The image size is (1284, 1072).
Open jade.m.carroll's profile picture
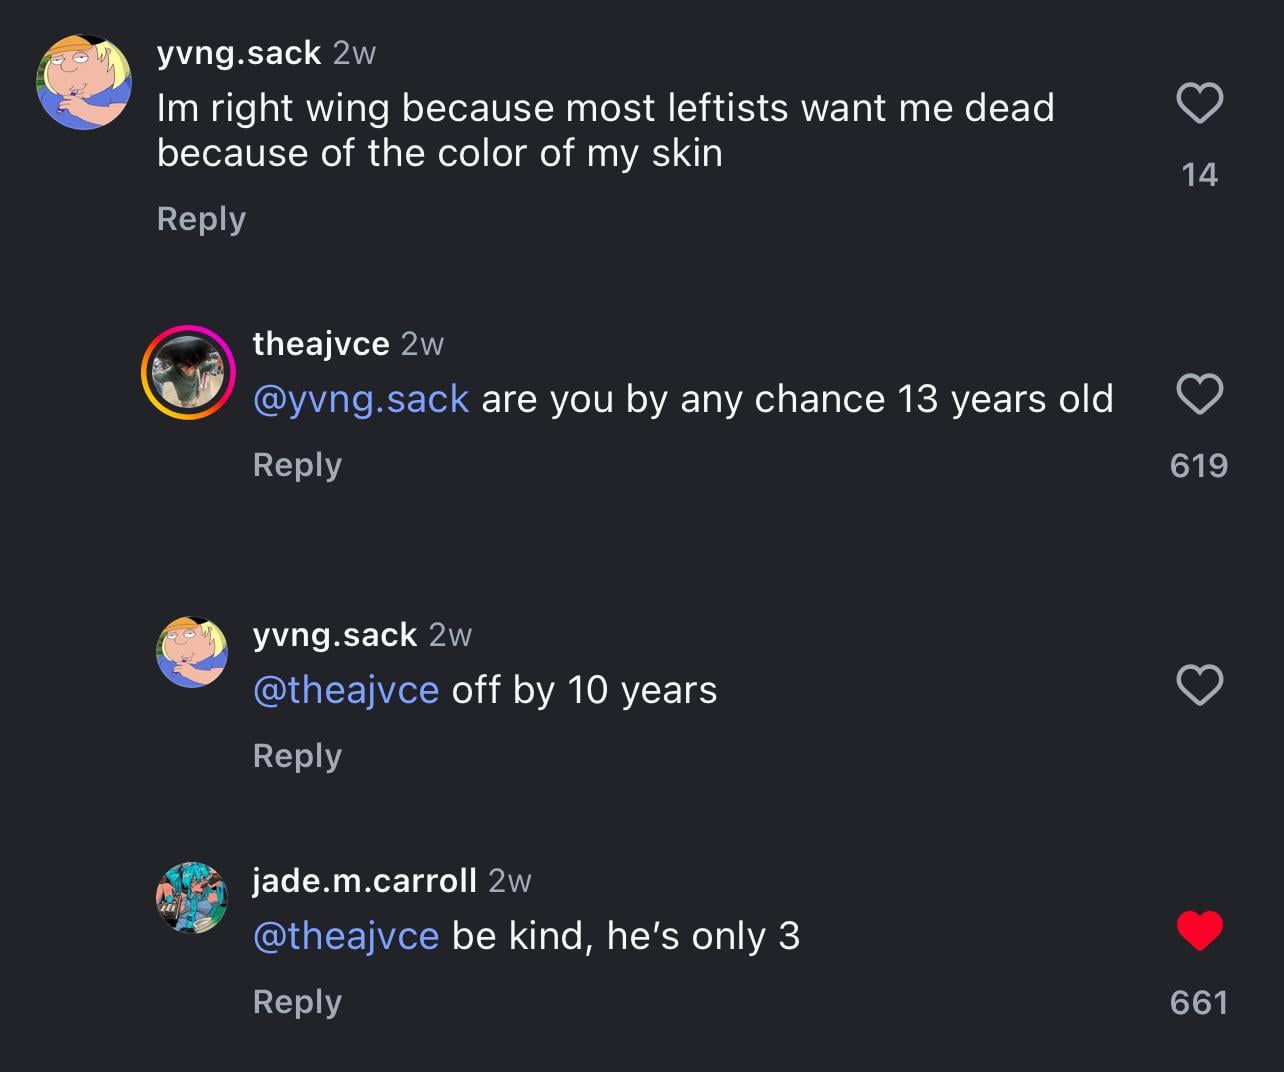pyautogui.click(x=192, y=898)
